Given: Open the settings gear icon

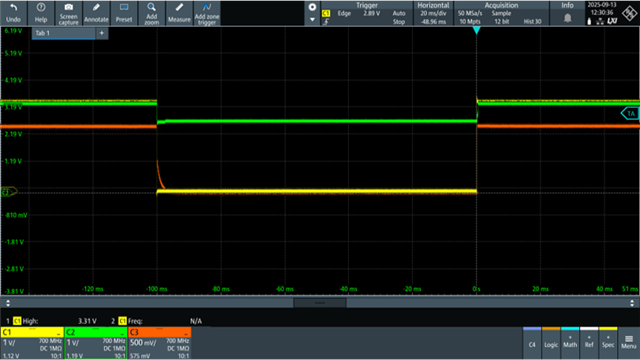Looking at the screenshot, I should tap(312, 7).
